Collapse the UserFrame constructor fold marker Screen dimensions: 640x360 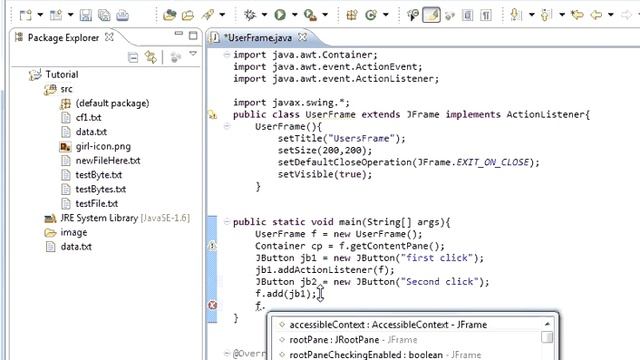pos(227,127)
